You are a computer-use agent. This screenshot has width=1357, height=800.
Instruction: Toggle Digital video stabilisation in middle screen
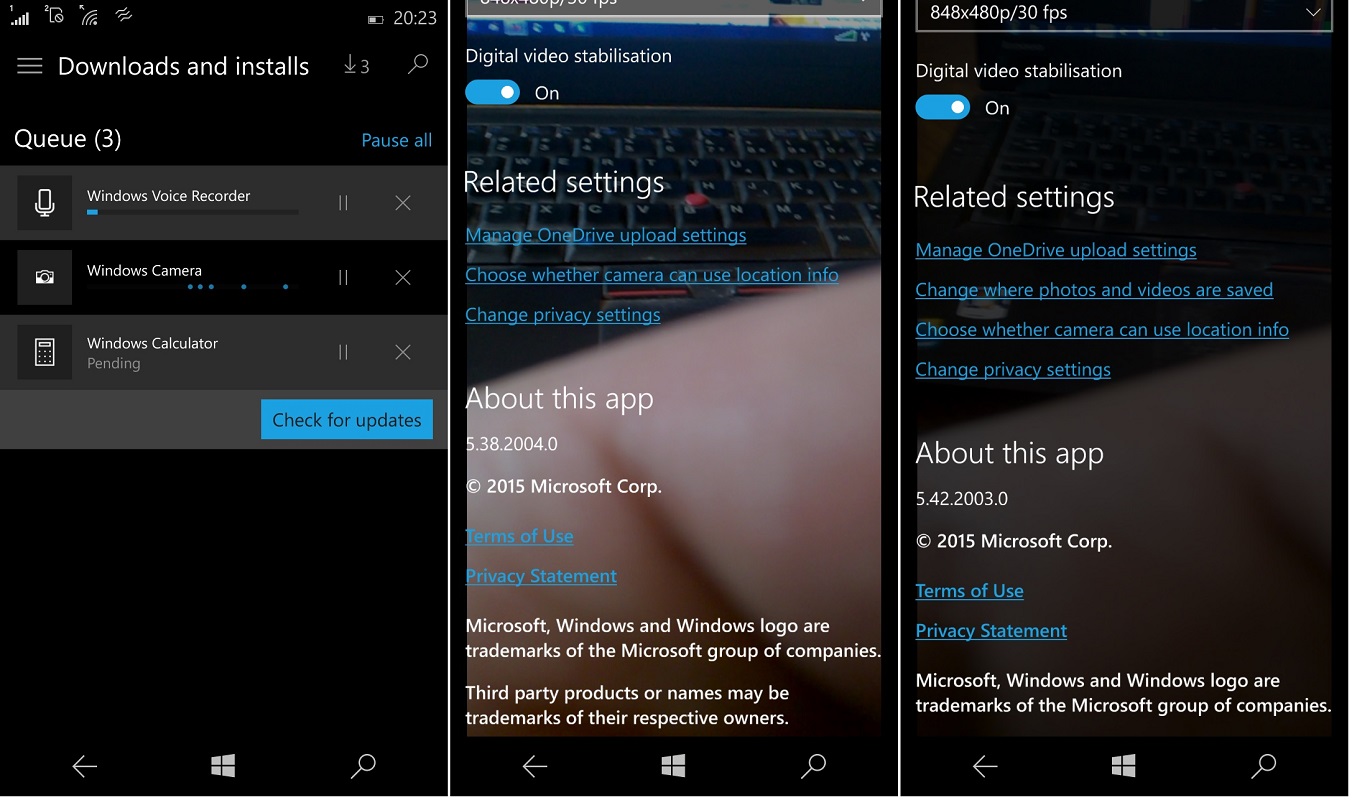tap(493, 93)
